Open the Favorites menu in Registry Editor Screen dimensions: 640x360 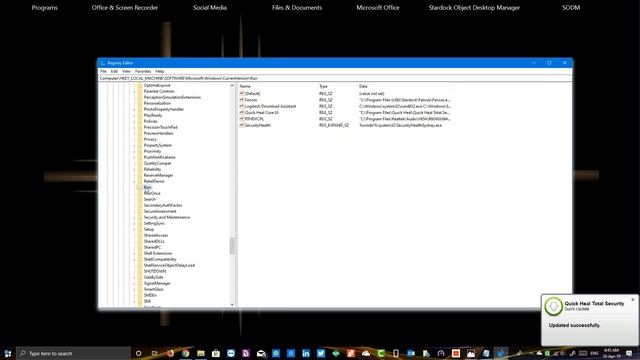coord(143,71)
